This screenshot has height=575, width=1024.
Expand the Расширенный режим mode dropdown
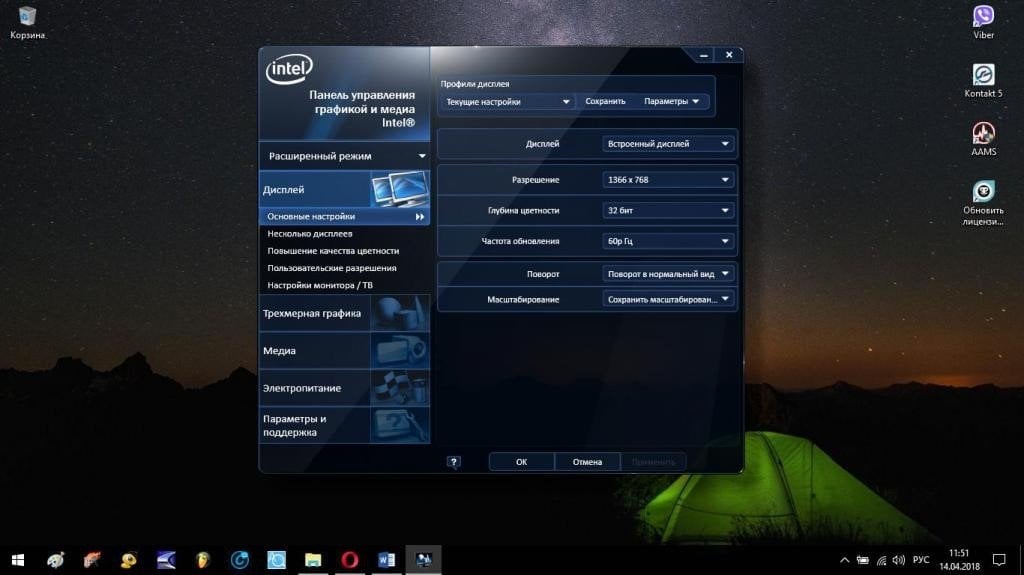coord(344,156)
